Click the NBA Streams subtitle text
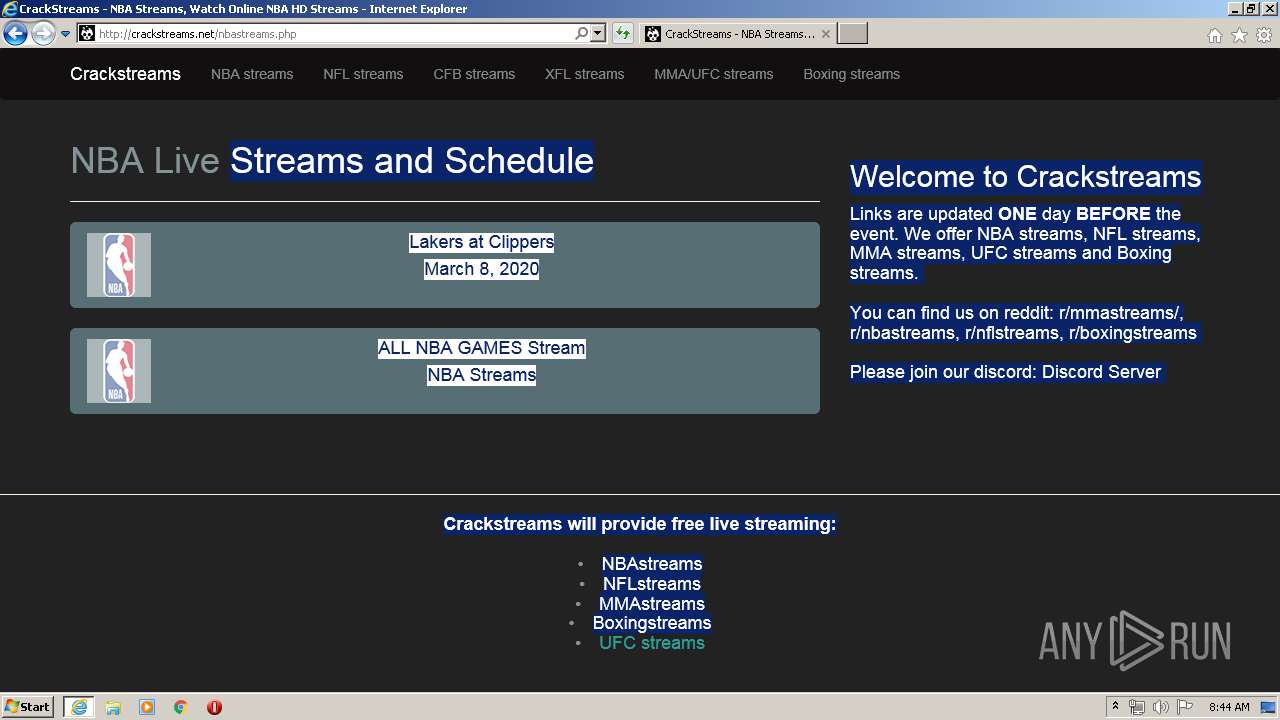Image resolution: width=1280 pixels, height=720 pixels. 481,375
